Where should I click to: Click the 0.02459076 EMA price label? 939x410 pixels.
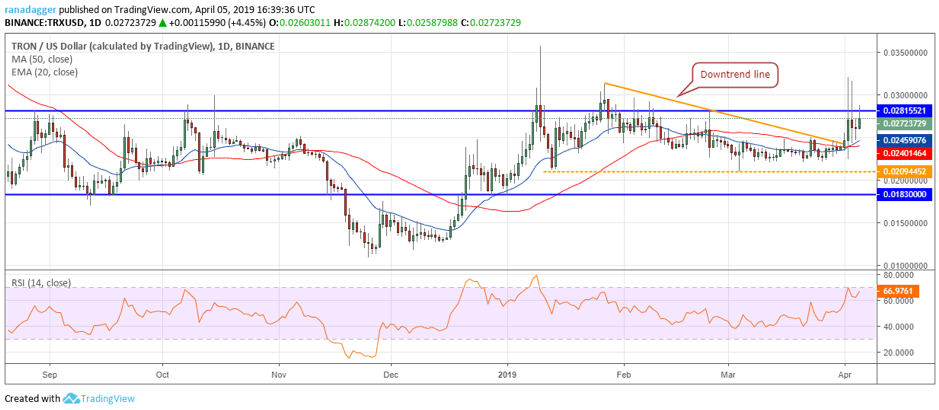(904, 141)
